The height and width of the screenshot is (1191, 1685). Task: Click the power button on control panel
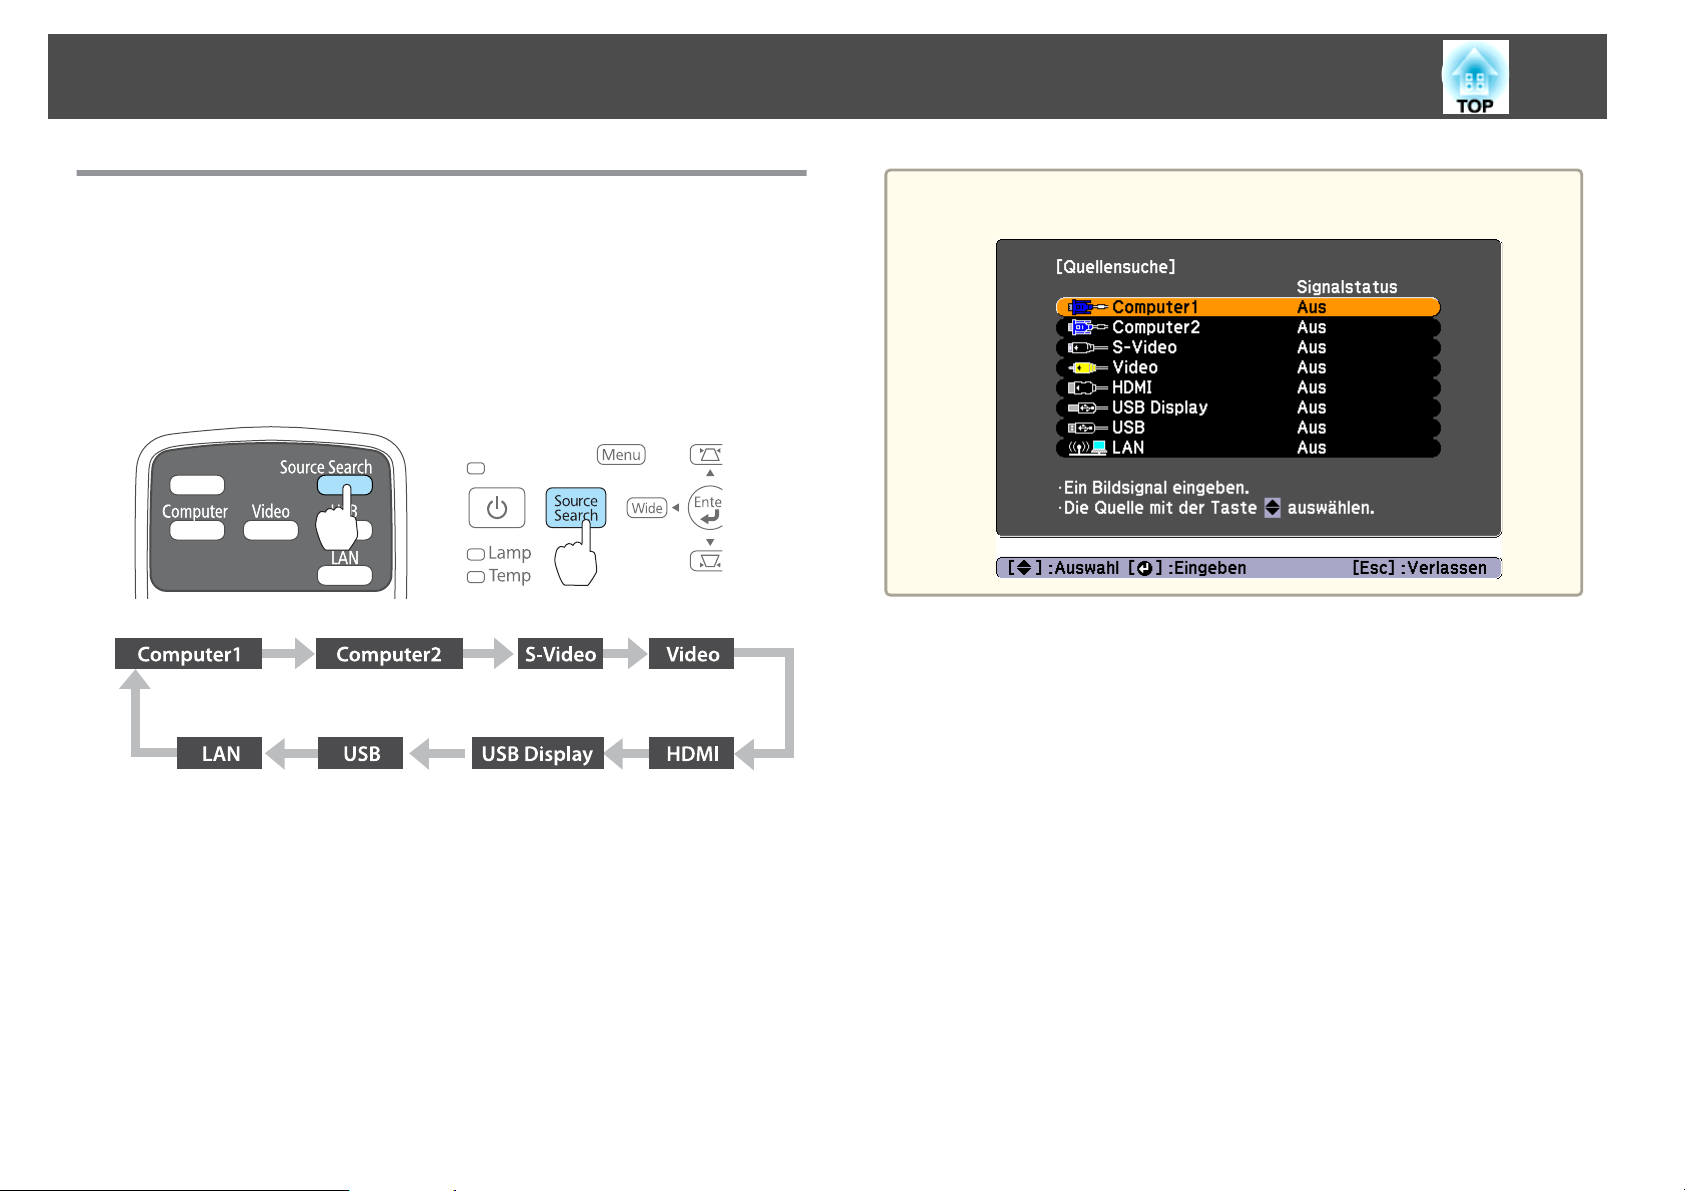497,508
